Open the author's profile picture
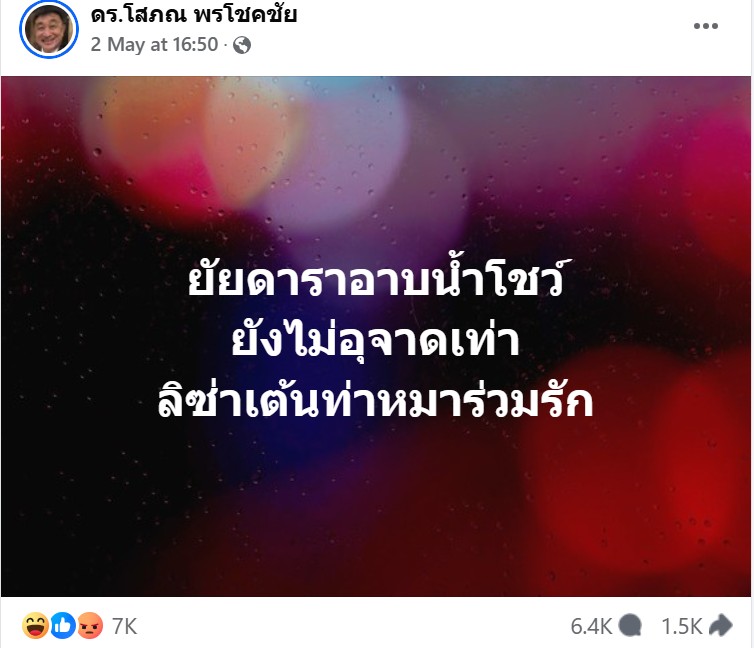Screen dimensions: 754x648 pyautogui.click(x=49, y=30)
